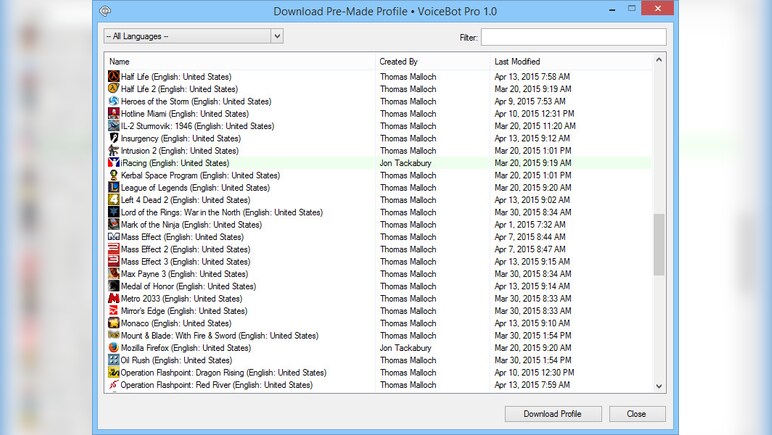Select 'Operation Flashpoint: Red River' profile row

pos(379,385)
